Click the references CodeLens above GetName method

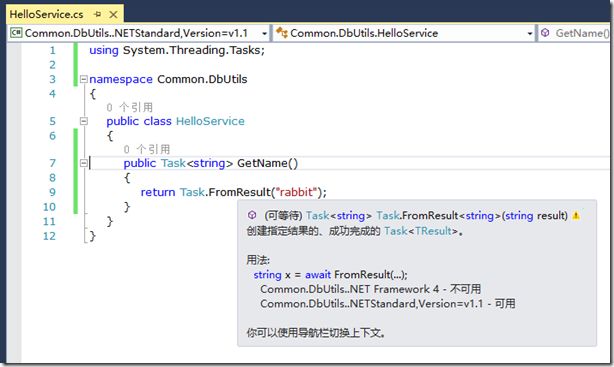point(147,149)
